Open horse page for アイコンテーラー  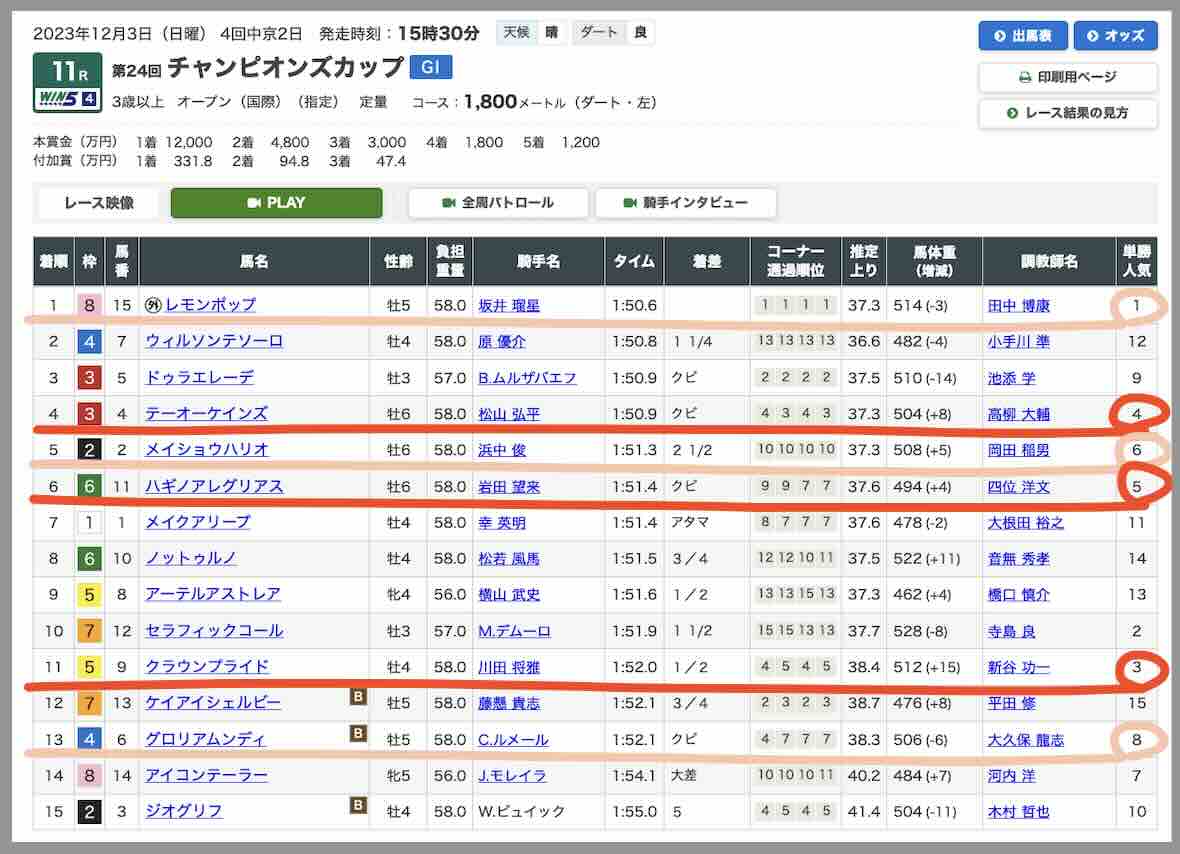click(206, 774)
